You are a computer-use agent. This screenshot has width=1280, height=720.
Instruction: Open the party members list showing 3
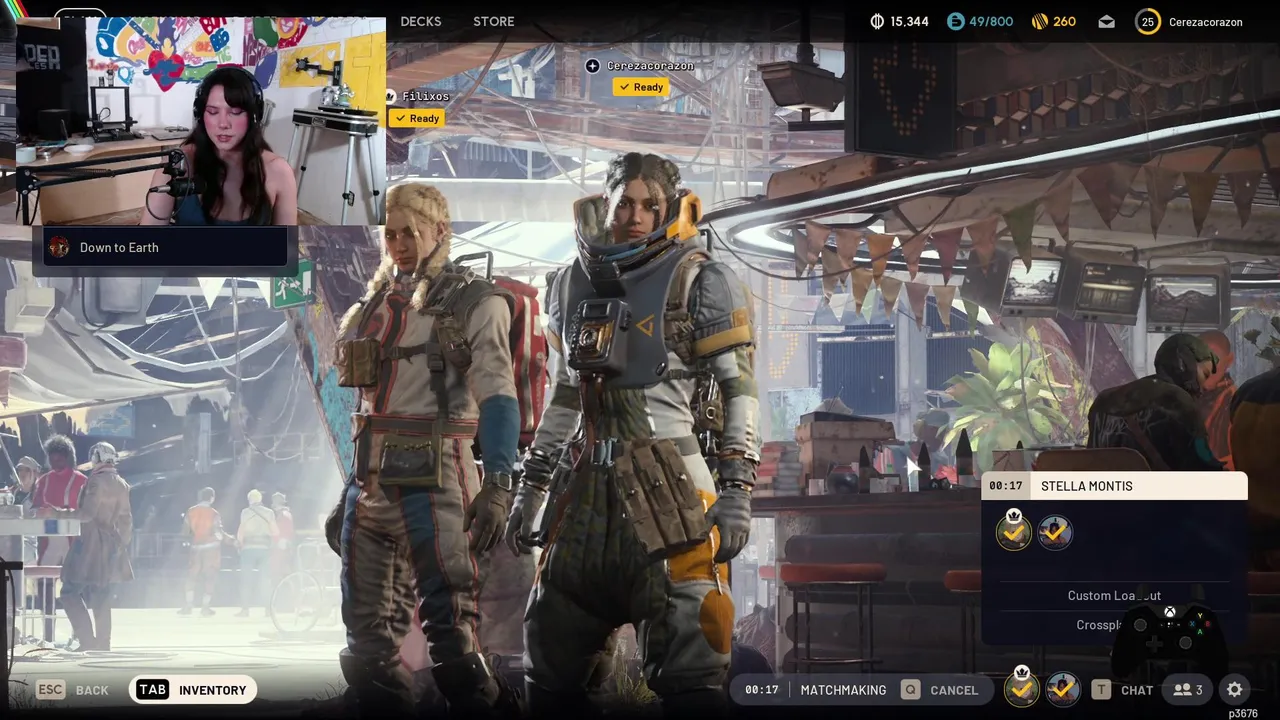tap(1188, 690)
